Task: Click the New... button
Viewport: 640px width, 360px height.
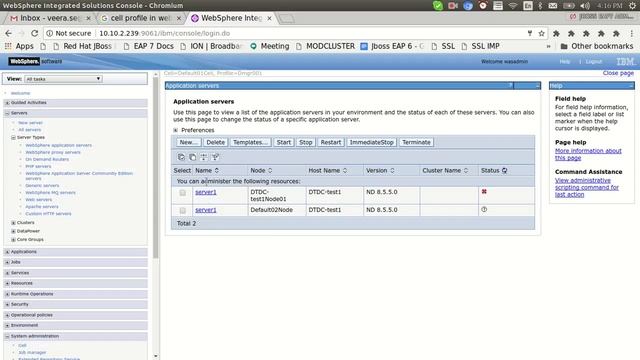Action: (x=189, y=142)
